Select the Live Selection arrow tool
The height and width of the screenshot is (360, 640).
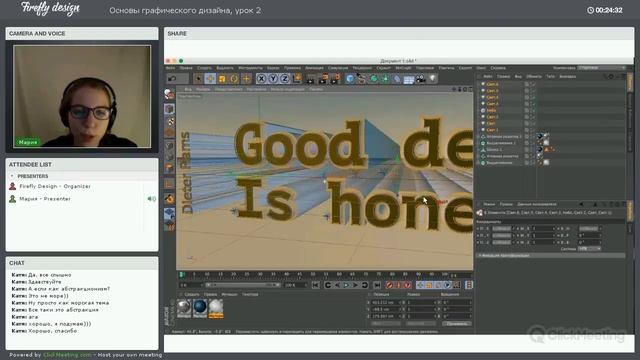click(x=198, y=78)
